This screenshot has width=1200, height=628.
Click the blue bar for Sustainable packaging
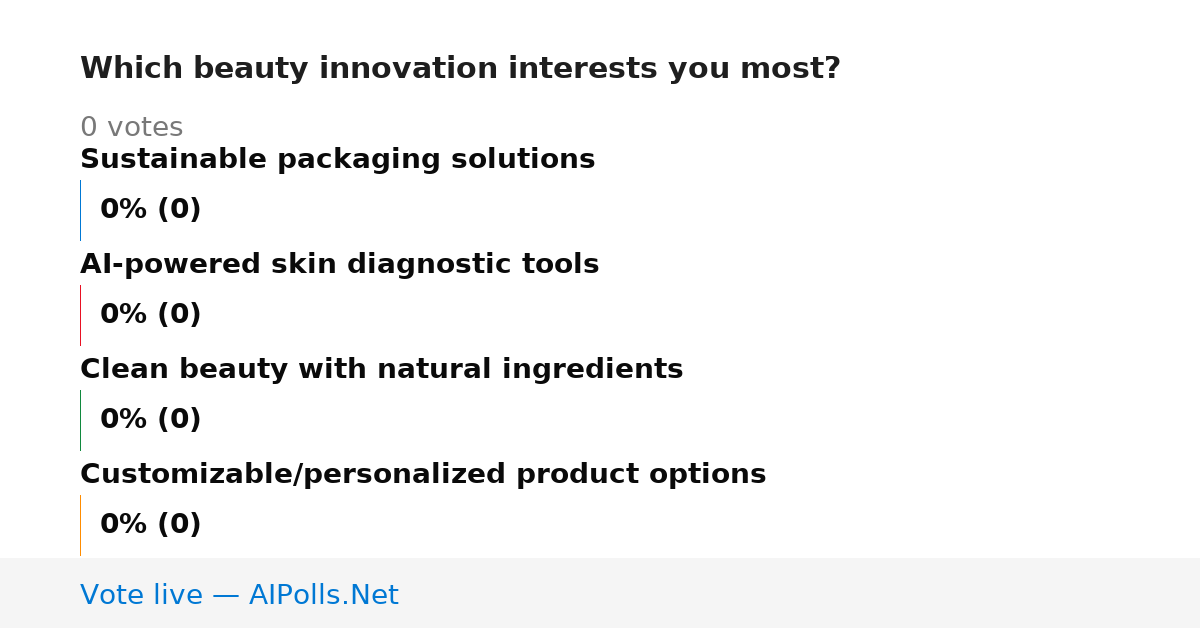click(x=80, y=210)
